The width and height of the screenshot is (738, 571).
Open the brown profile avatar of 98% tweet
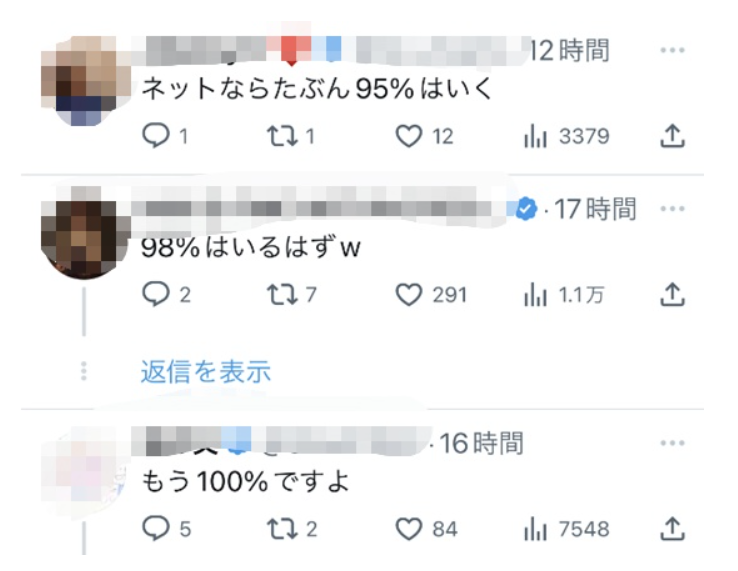click(x=84, y=238)
